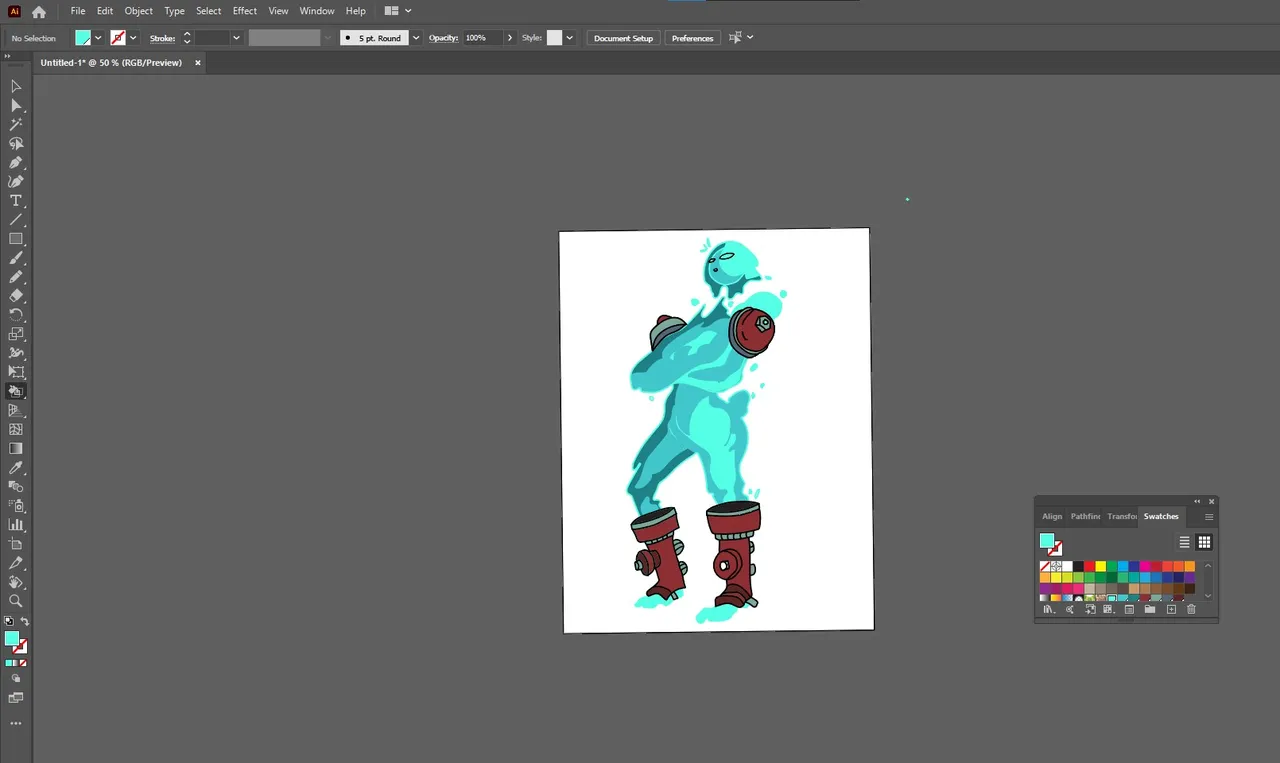Select the Gradient tool
Viewport: 1280px width, 763px height.
click(x=16, y=448)
